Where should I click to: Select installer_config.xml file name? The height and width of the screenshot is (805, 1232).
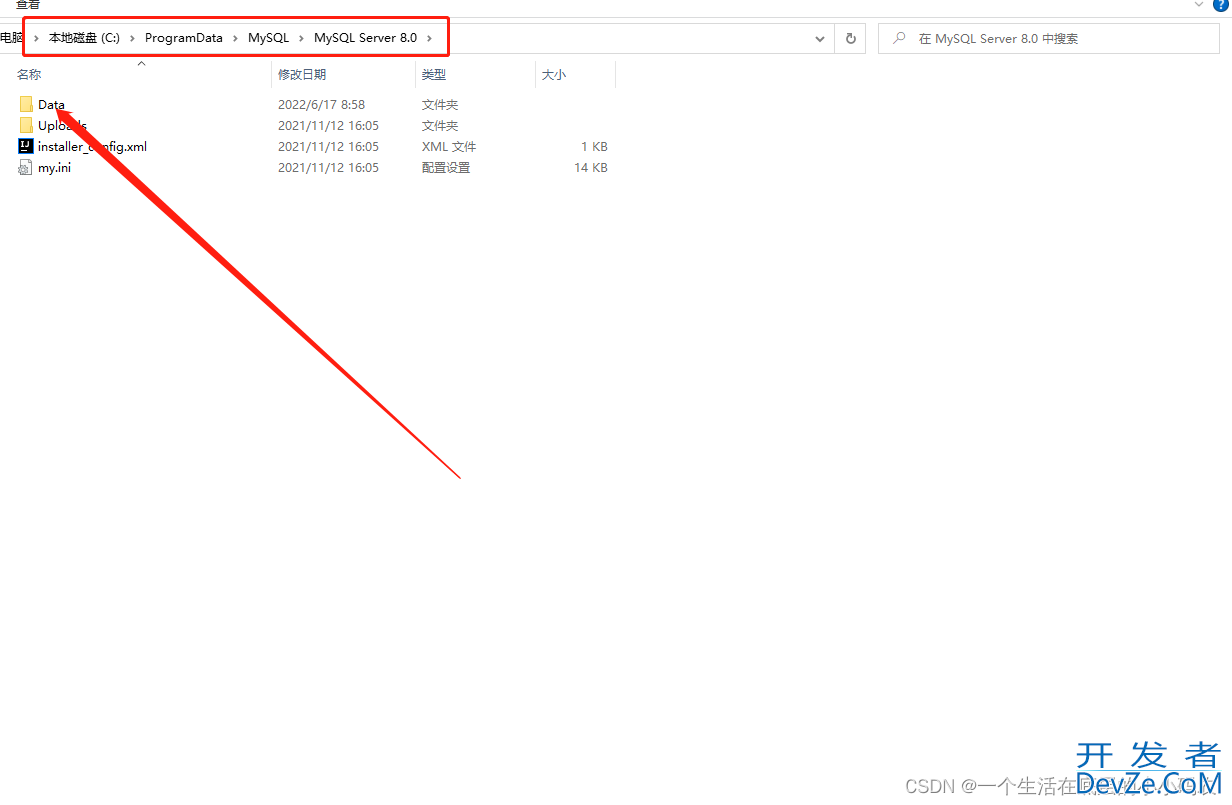92,146
